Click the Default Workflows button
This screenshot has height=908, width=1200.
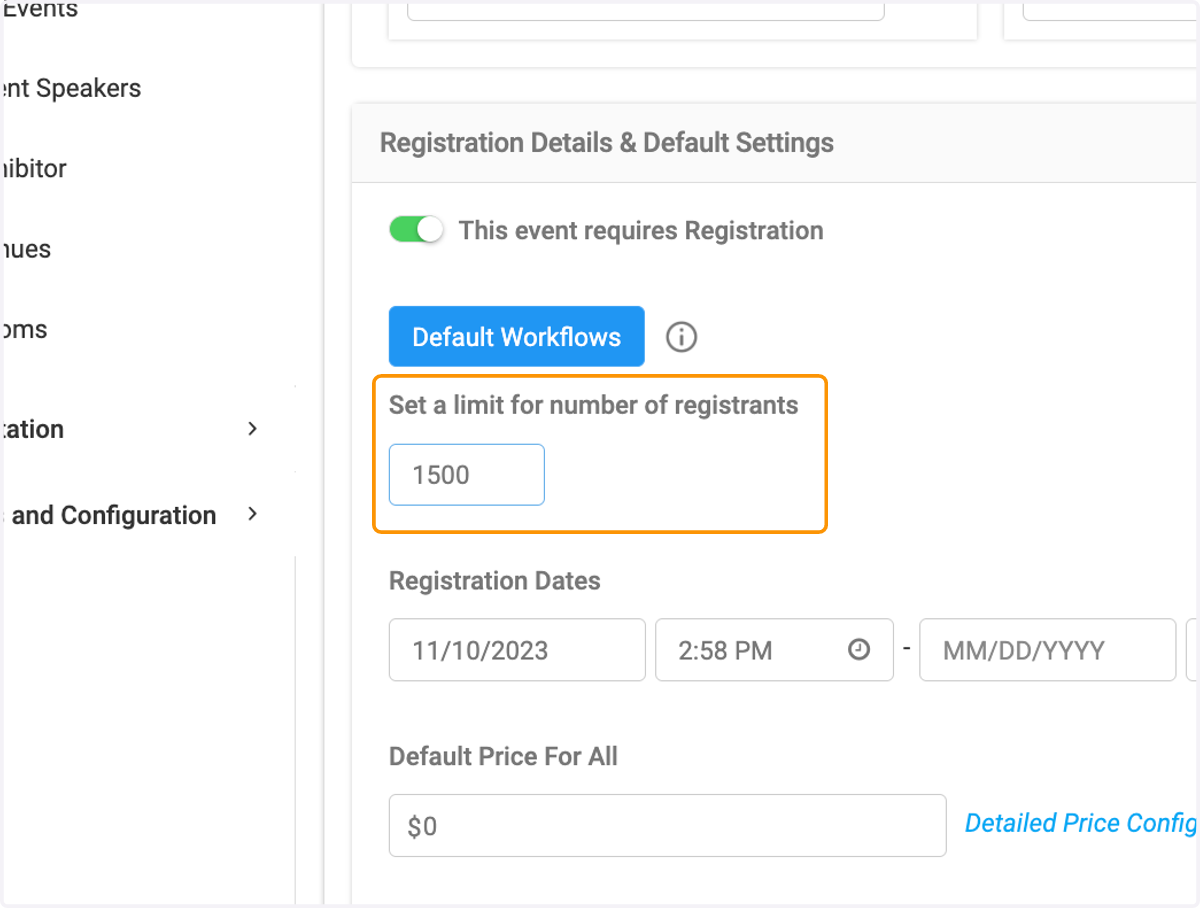pyautogui.click(x=517, y=337)
